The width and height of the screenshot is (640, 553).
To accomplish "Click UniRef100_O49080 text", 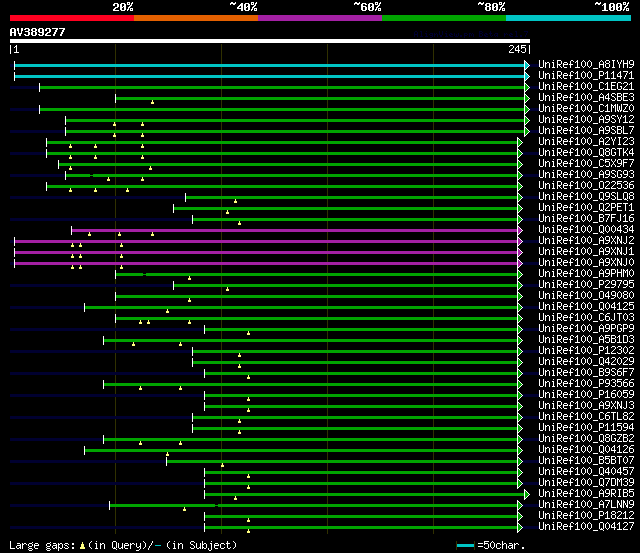I will (586, 296).
